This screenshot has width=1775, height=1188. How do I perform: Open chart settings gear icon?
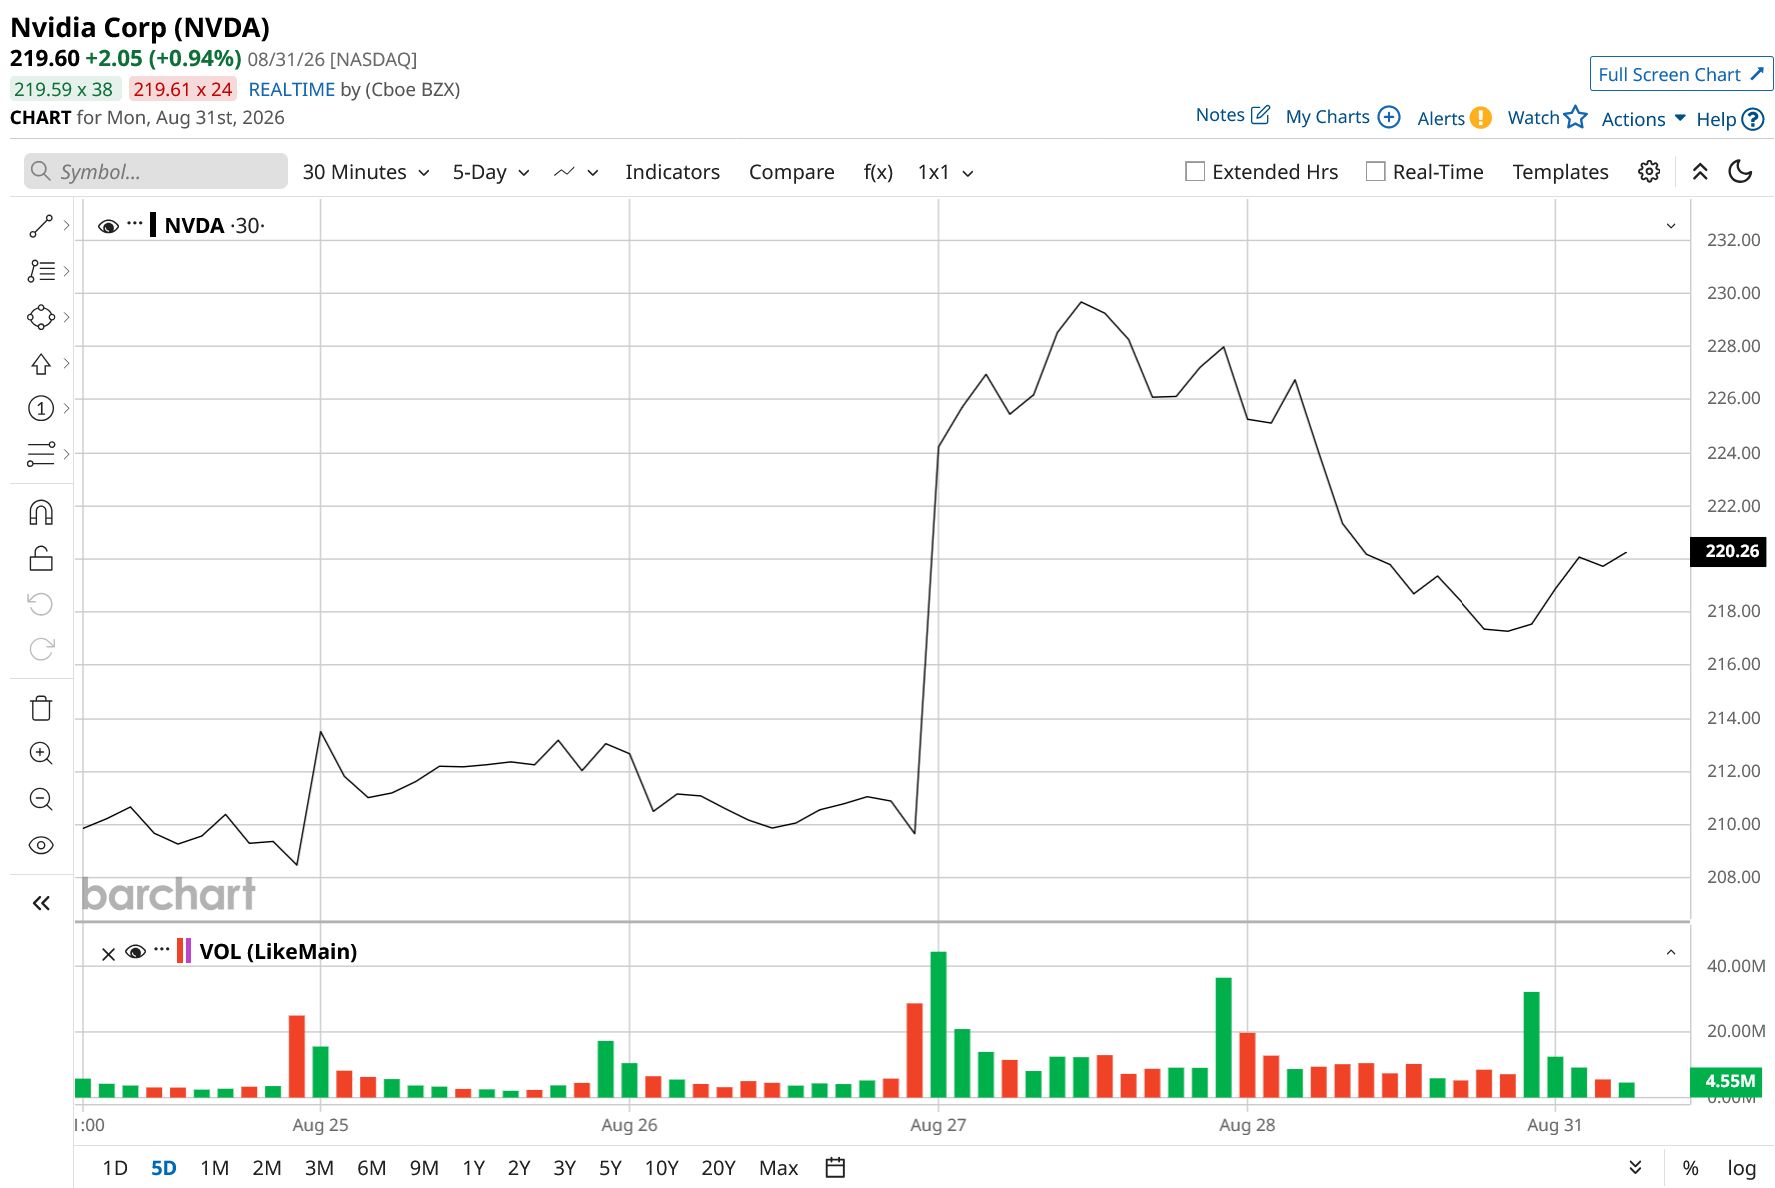(x=1649, y=172)
